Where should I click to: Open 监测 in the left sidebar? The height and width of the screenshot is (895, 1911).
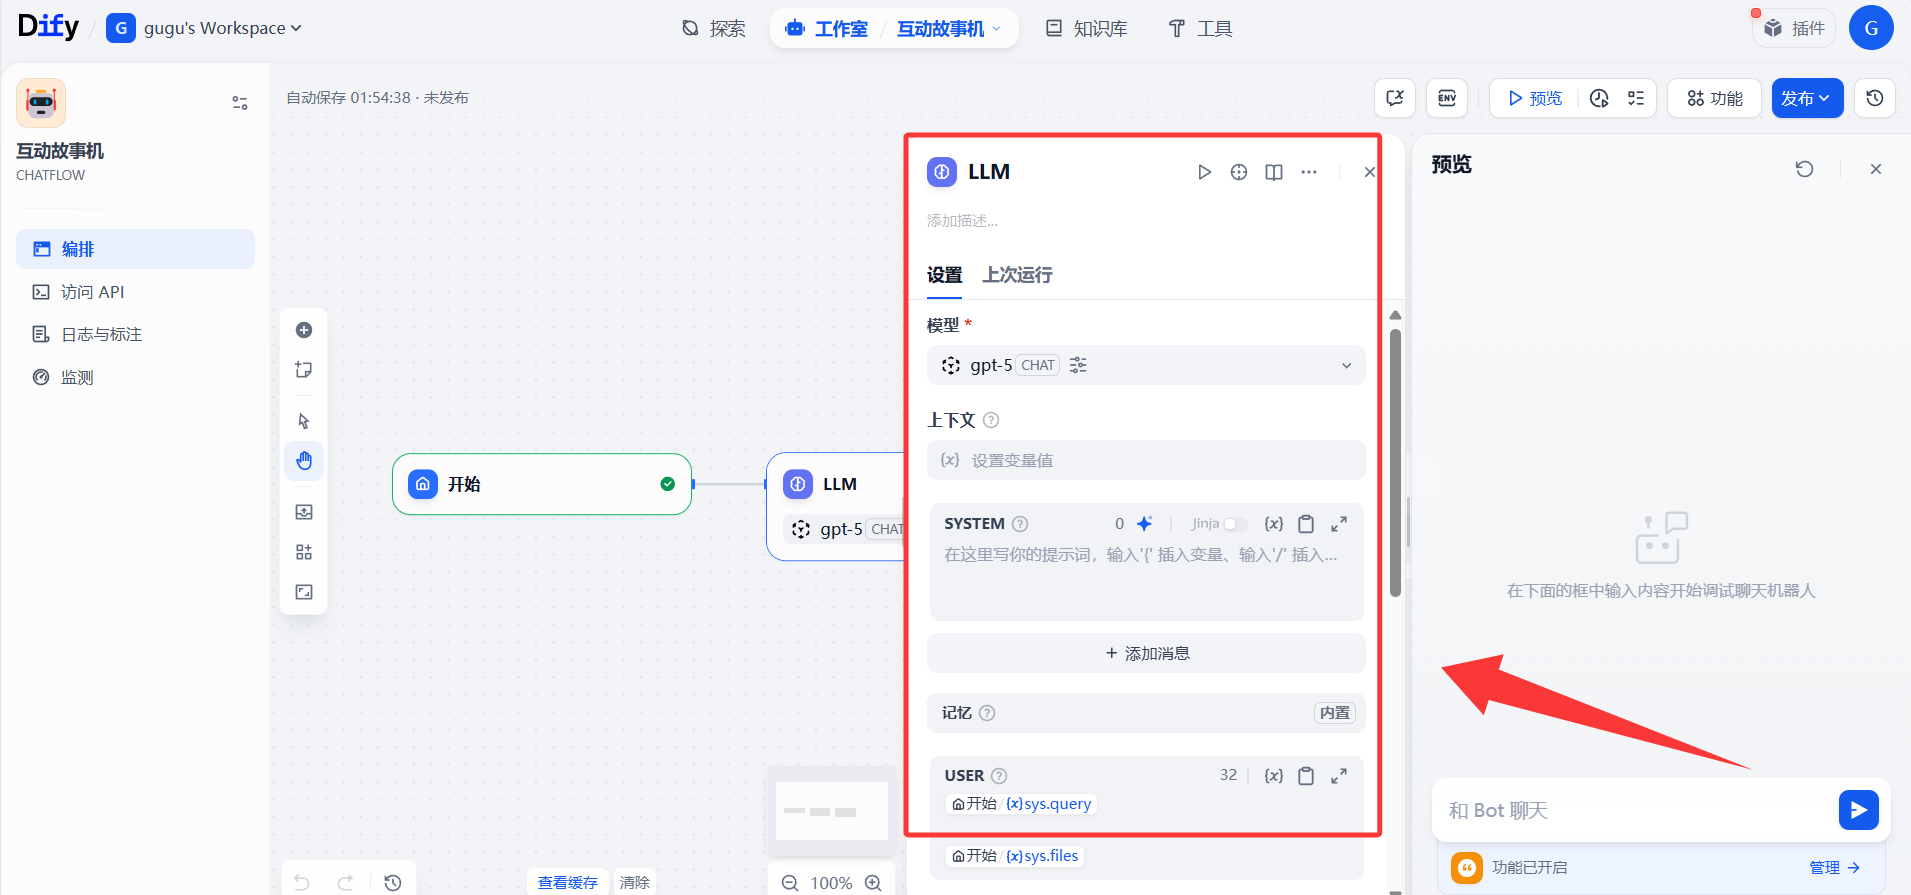coord(135,377)
